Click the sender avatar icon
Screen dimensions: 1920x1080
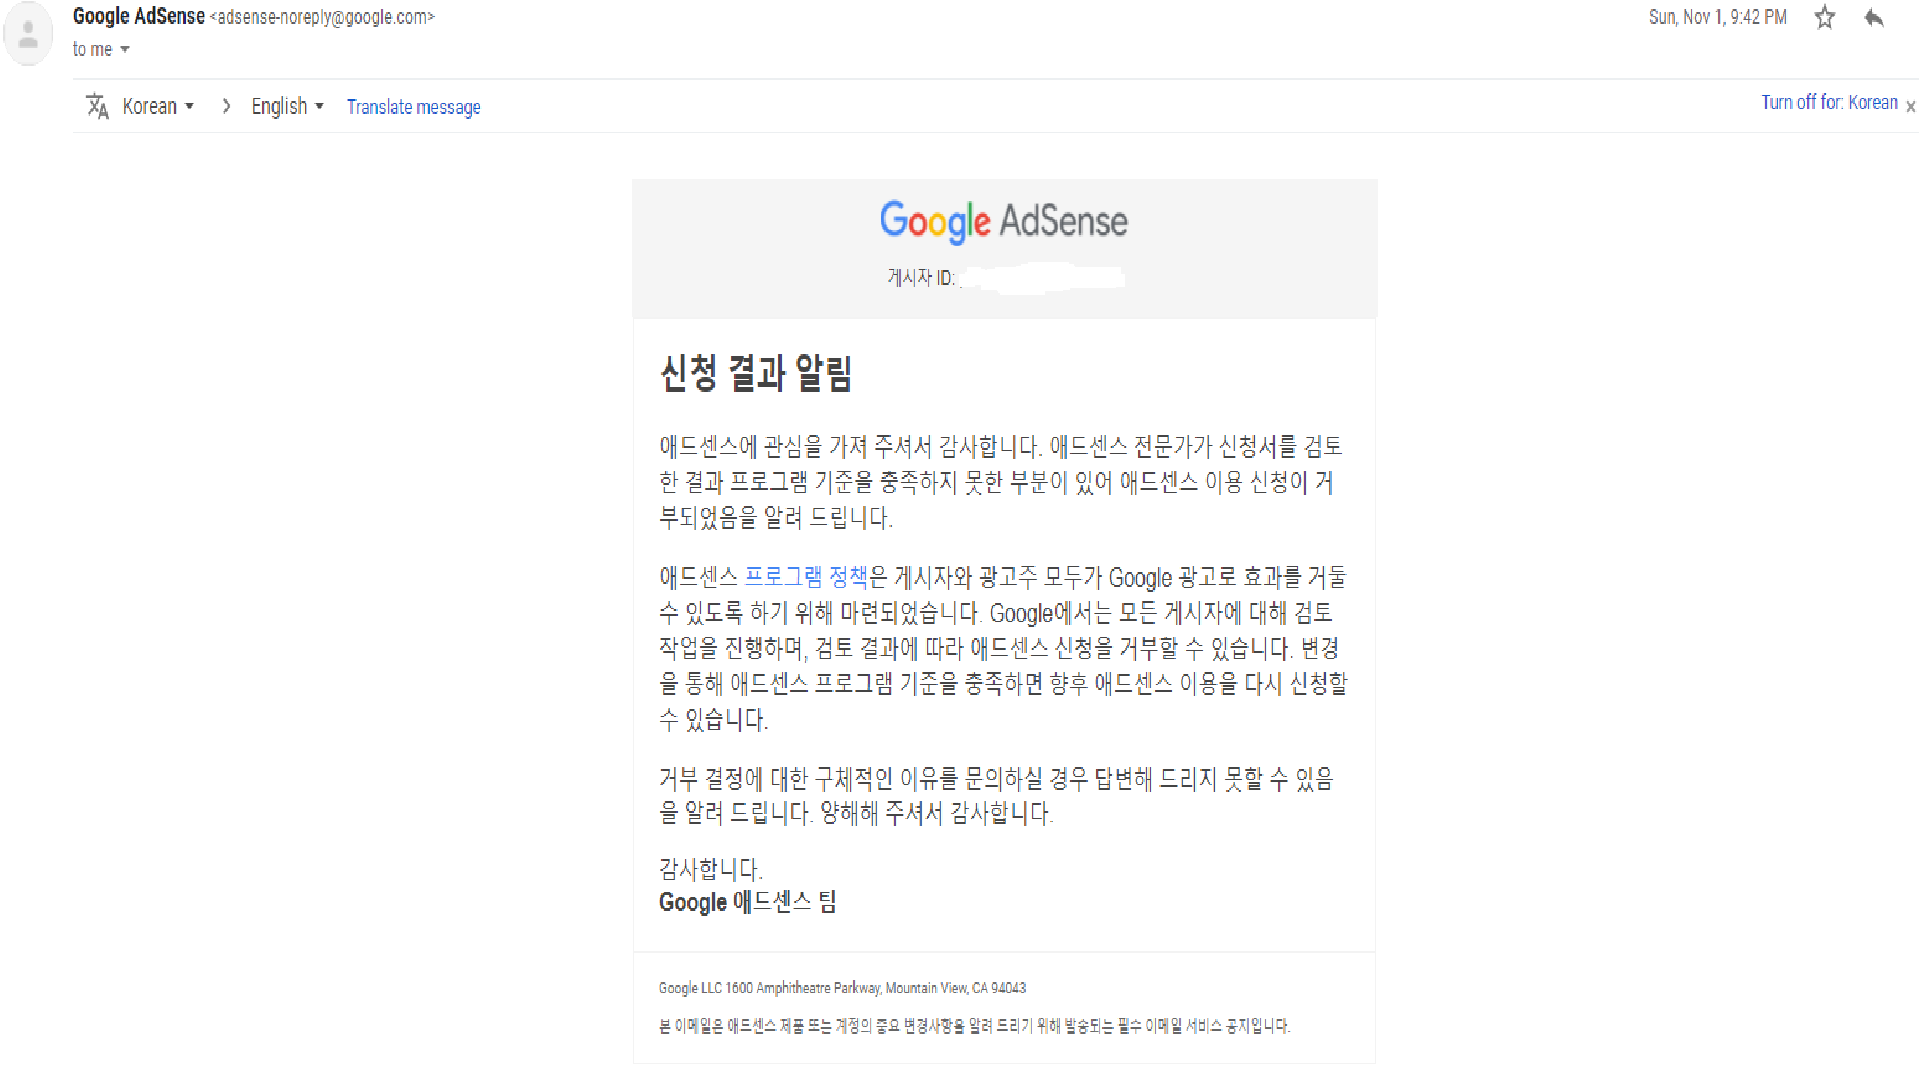click(x=28, y=34)
